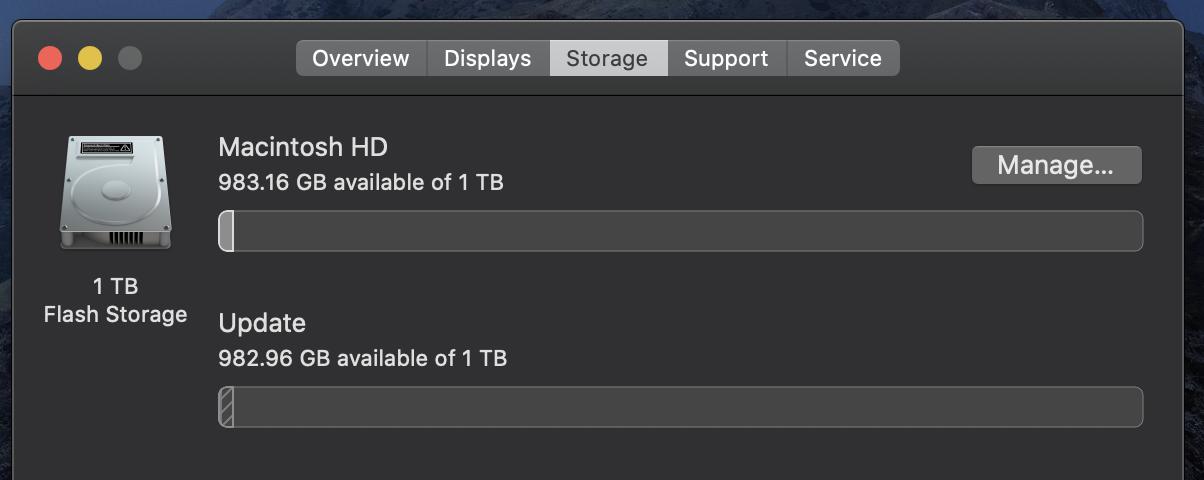1204x480 pixels.
Task: Click the Flash Storage type label
Action: click(x=115, y=314)
